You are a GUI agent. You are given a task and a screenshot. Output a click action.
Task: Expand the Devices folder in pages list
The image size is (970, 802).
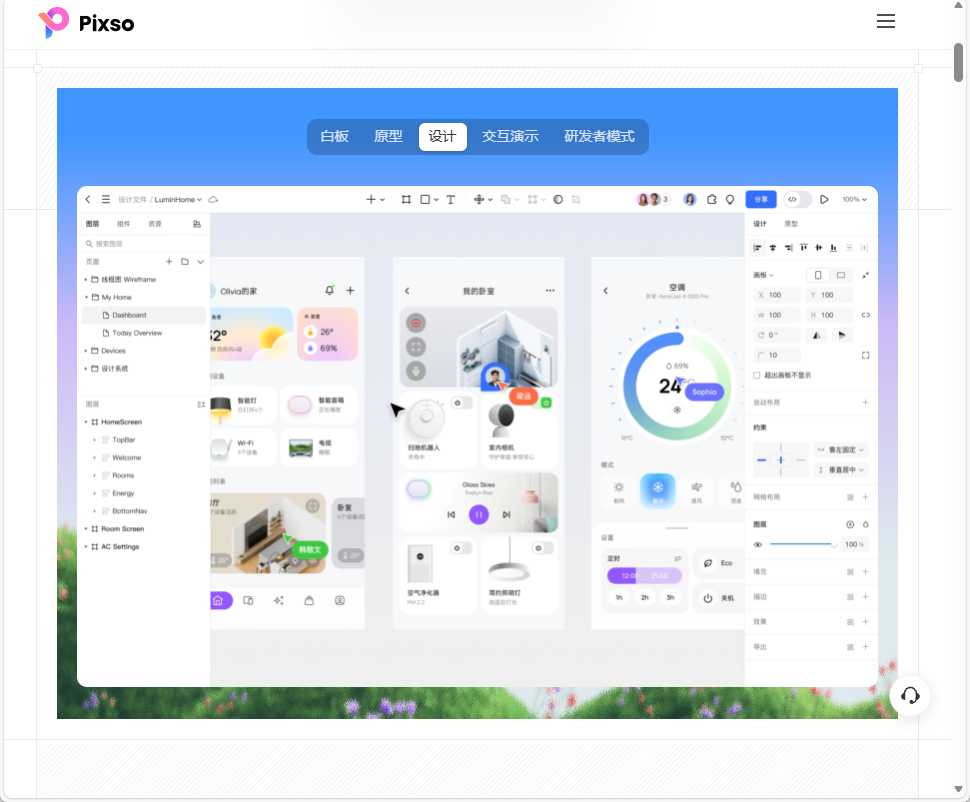(86, 351)
